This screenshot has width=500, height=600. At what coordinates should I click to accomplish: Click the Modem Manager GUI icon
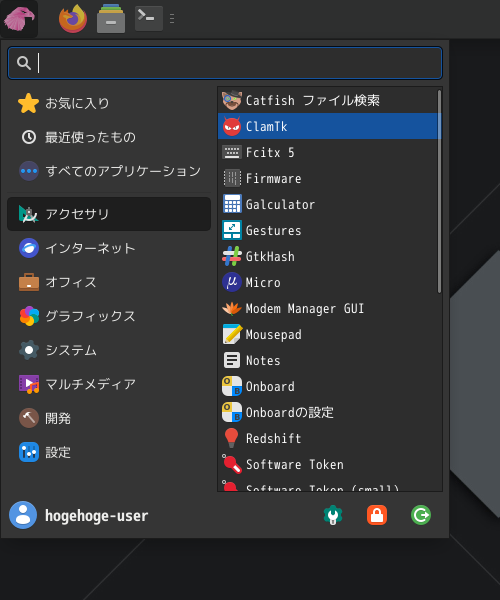232,308
